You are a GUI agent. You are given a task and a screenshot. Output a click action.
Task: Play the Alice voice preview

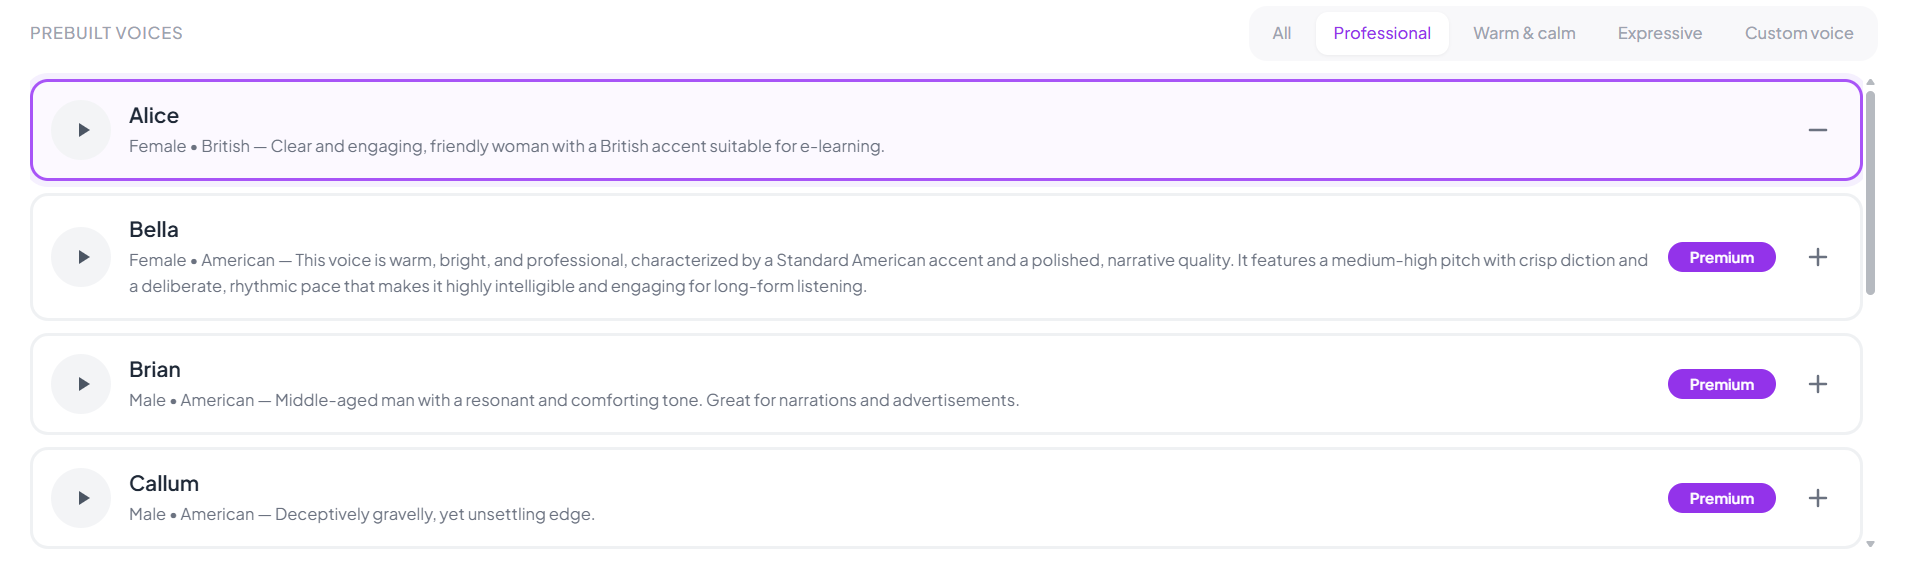[x=81, y=130]
